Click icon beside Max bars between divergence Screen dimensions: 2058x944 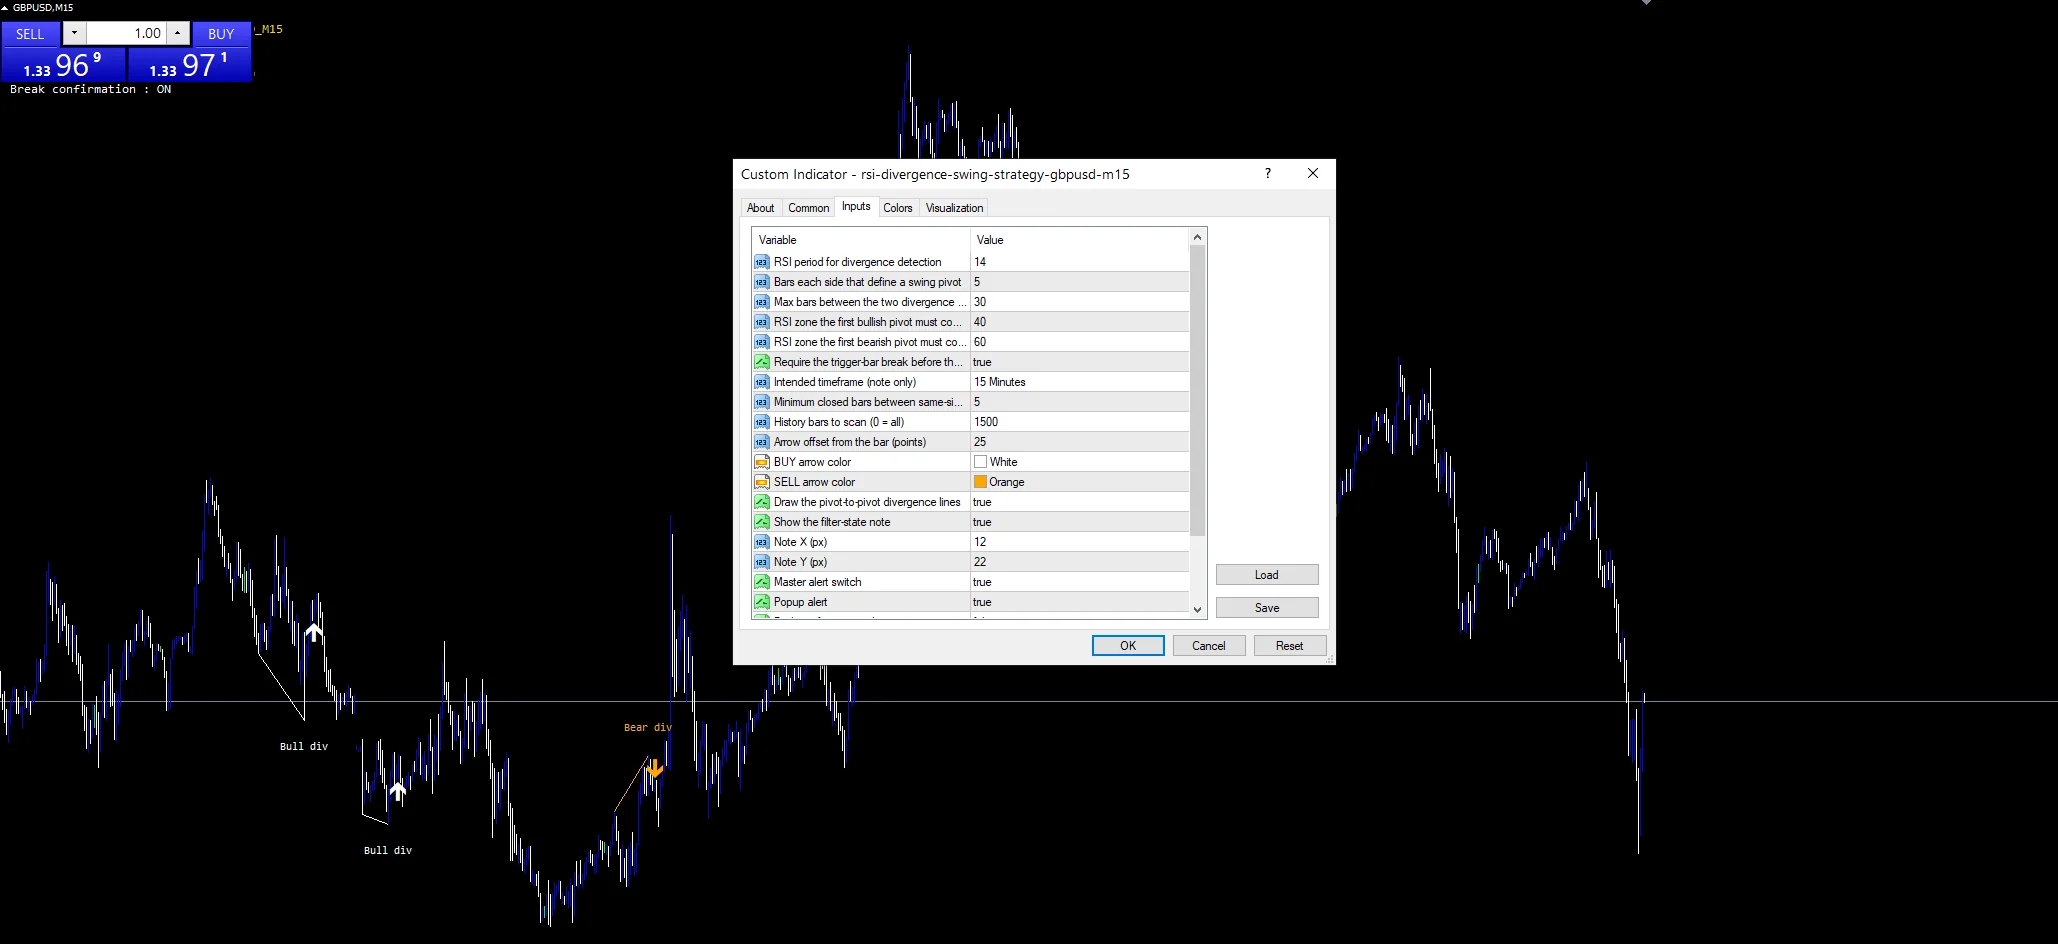[x=761, y=302]
